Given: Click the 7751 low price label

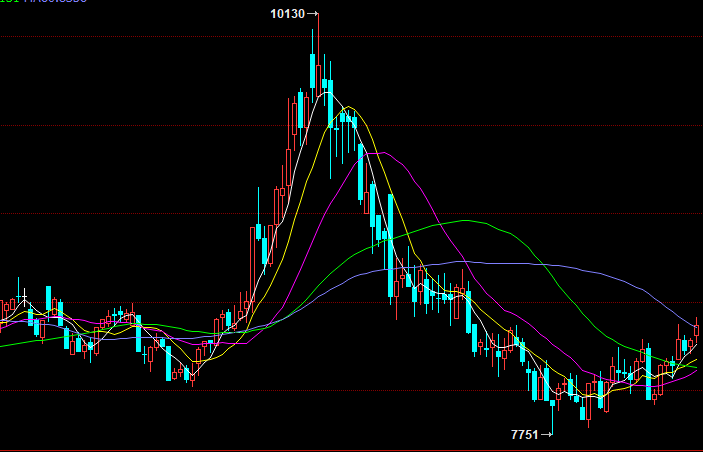Looking at the screenshot, I should point(524,434).
